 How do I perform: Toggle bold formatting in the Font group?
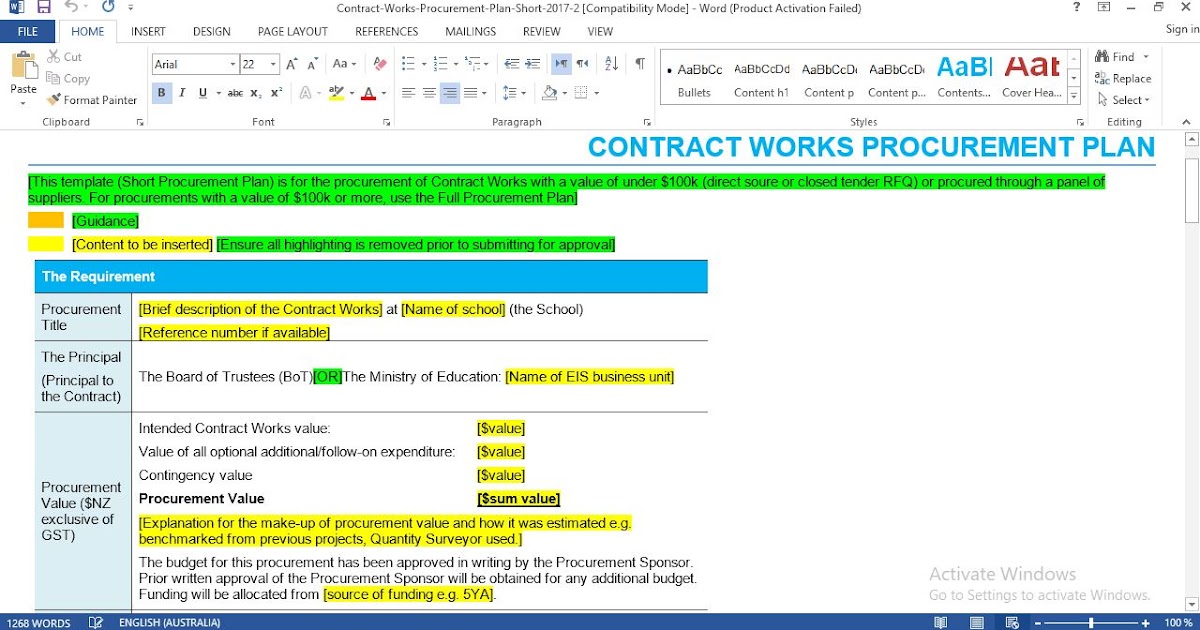[x=161, y=92]
